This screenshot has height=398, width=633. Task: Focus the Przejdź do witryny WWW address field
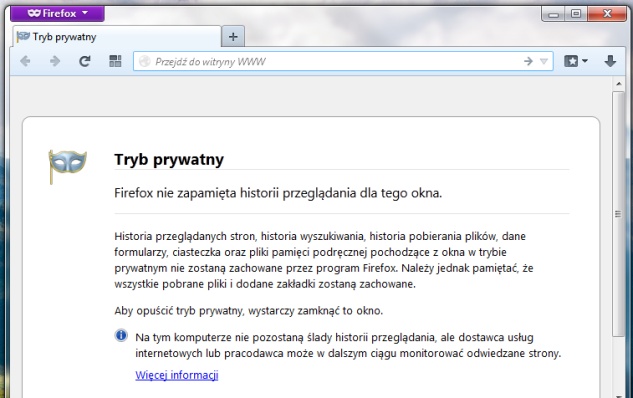coord(343,61)
